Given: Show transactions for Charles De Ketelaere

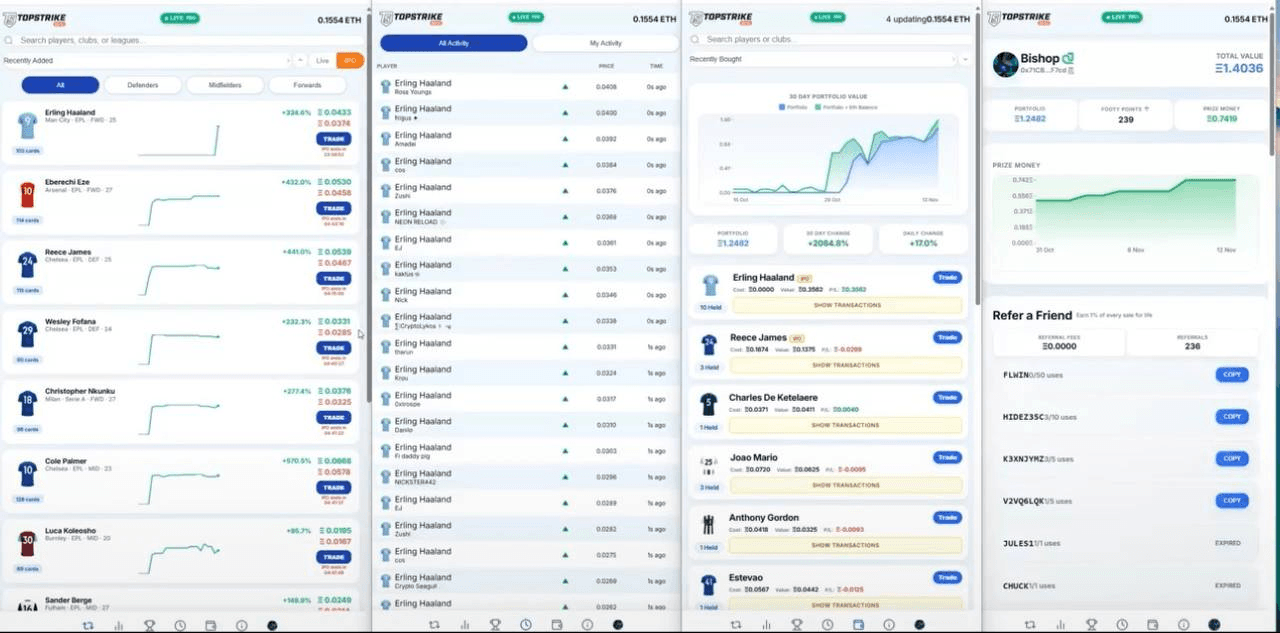Looking at the screenshot, I should (846, 425).
